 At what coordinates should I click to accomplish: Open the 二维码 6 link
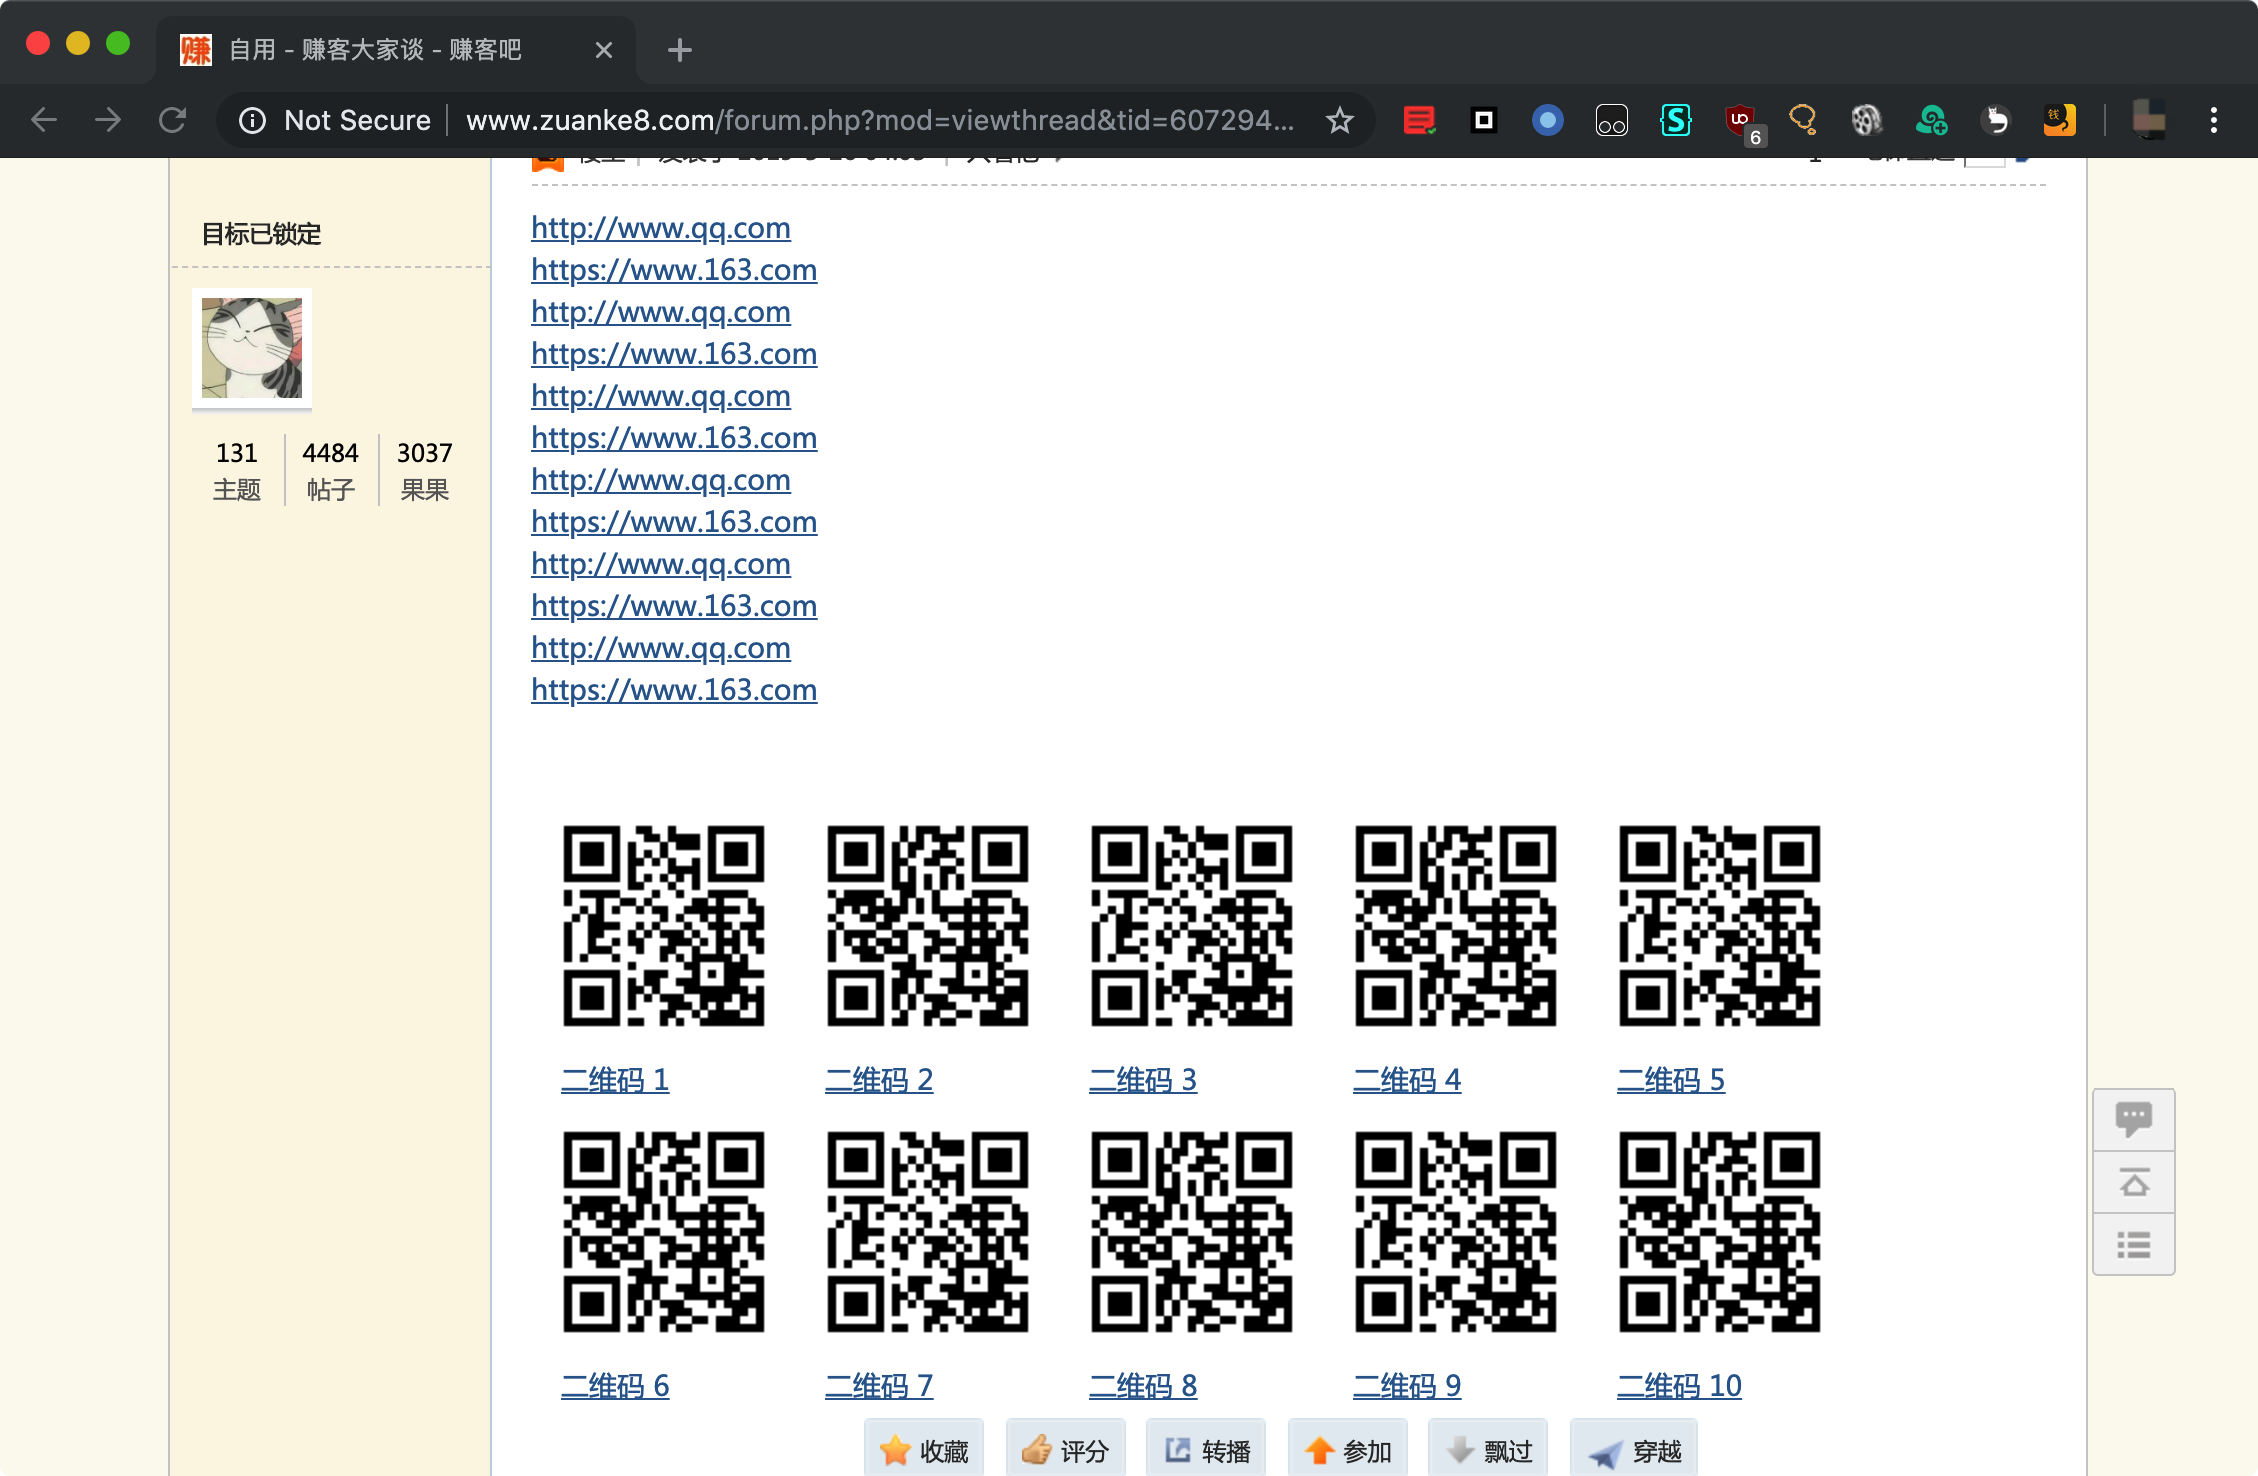pyautogui.click(x=615, y=1386)
